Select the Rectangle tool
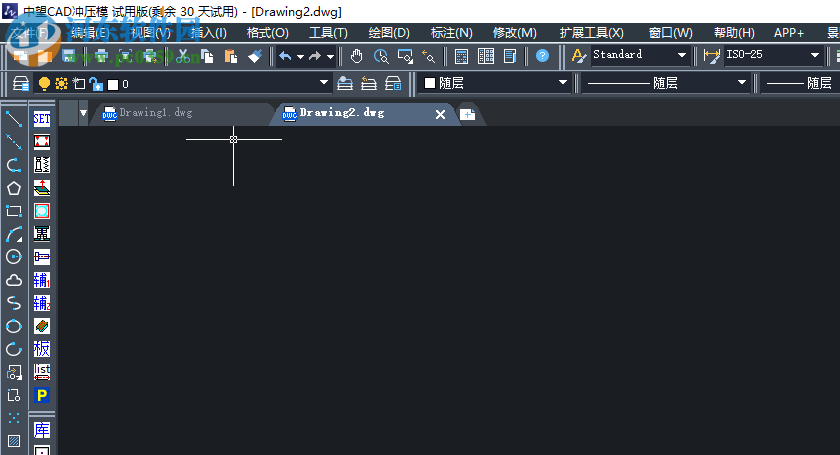840x455 pixels. [x=14, y=211]
